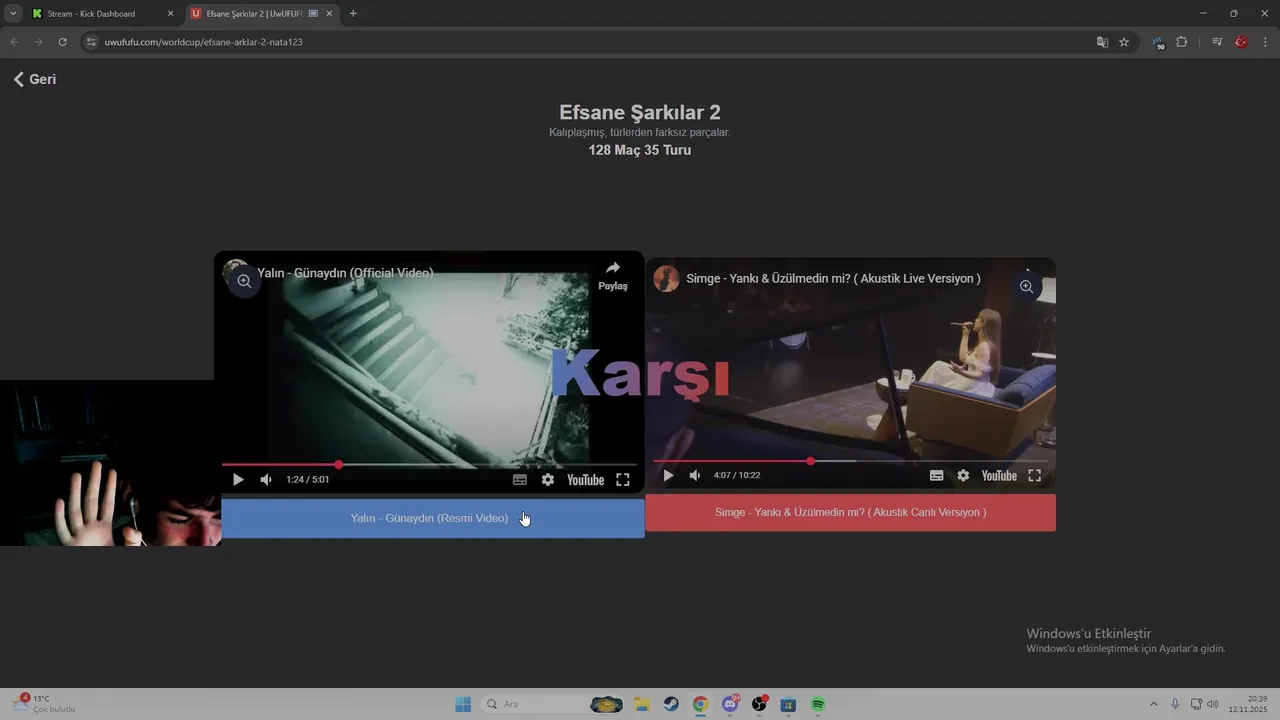
Task: Toggle subtitles on the Simge video player
Action: pos(937,476)
